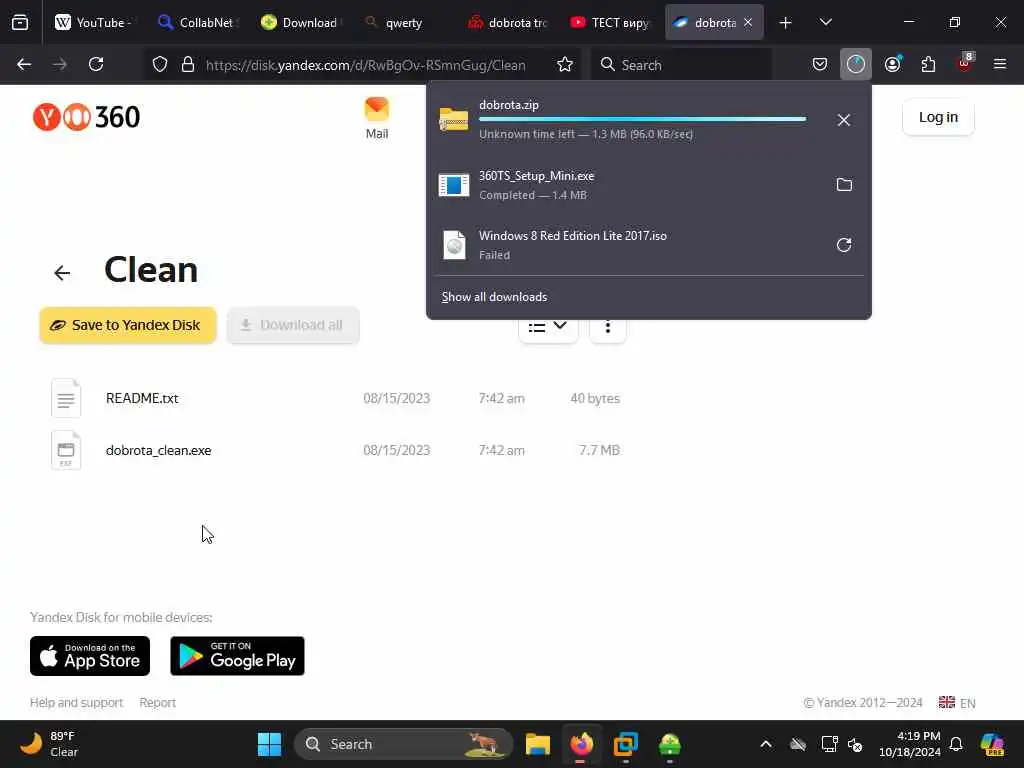Viewport: 1024px width, 768px height.
Task: Retry Windows 8 Red Edition iso download
Action: point(844,245)
